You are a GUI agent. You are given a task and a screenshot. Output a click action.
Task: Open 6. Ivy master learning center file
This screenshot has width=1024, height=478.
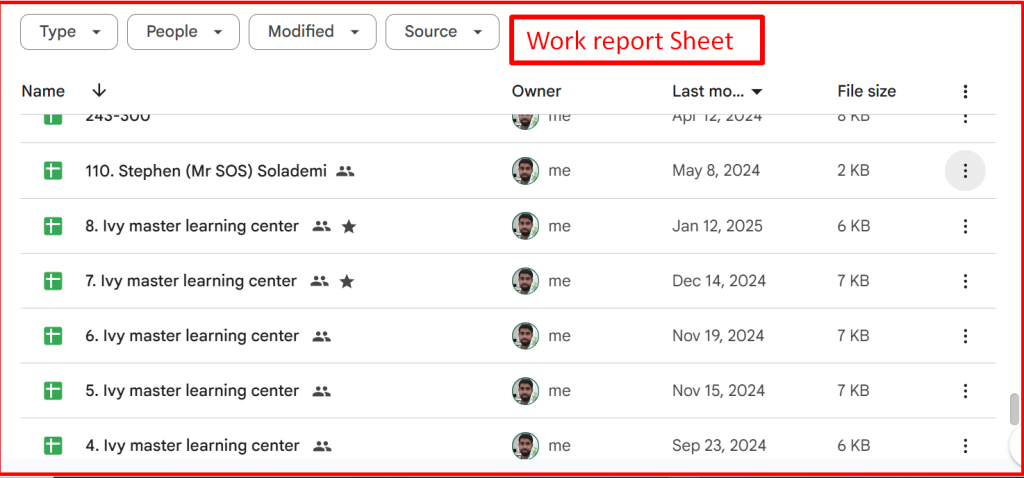click(192, 336)
